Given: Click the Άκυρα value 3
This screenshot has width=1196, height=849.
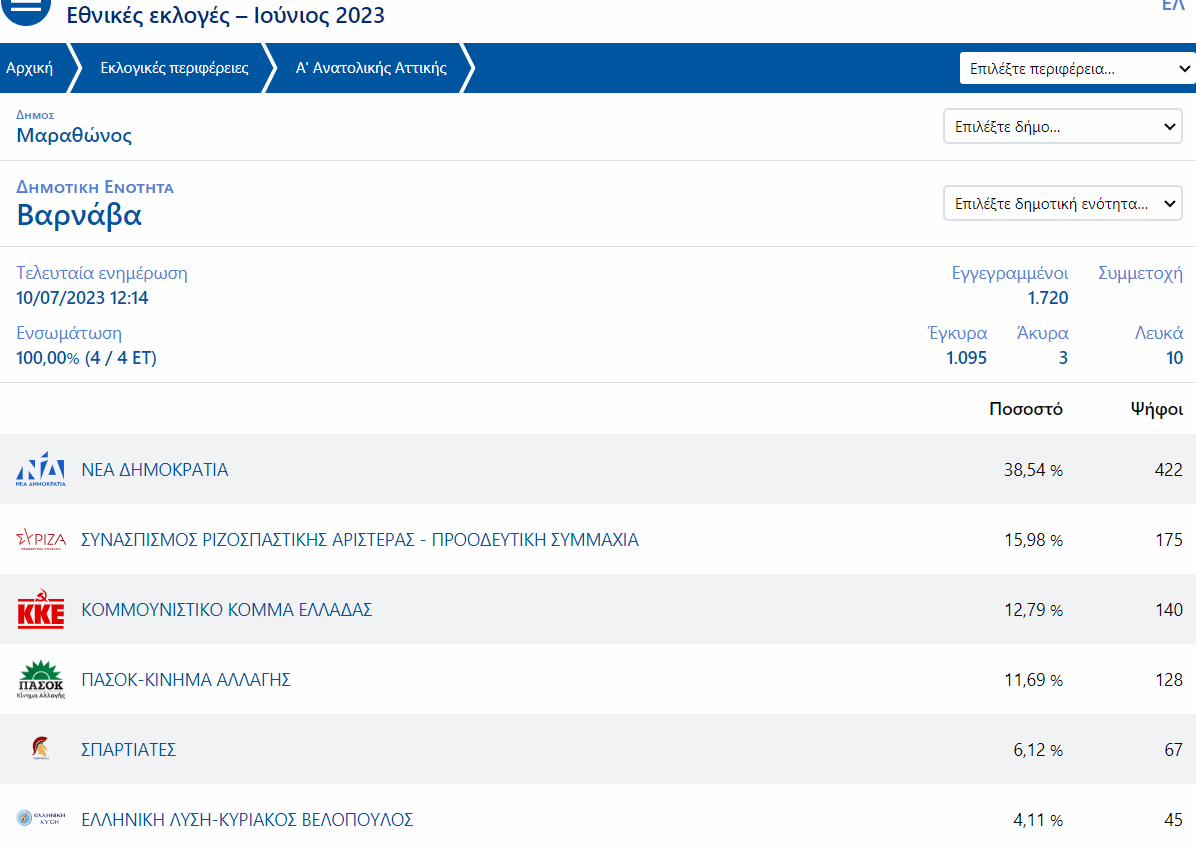Looking at the screenshot, I should (1063, 358).
